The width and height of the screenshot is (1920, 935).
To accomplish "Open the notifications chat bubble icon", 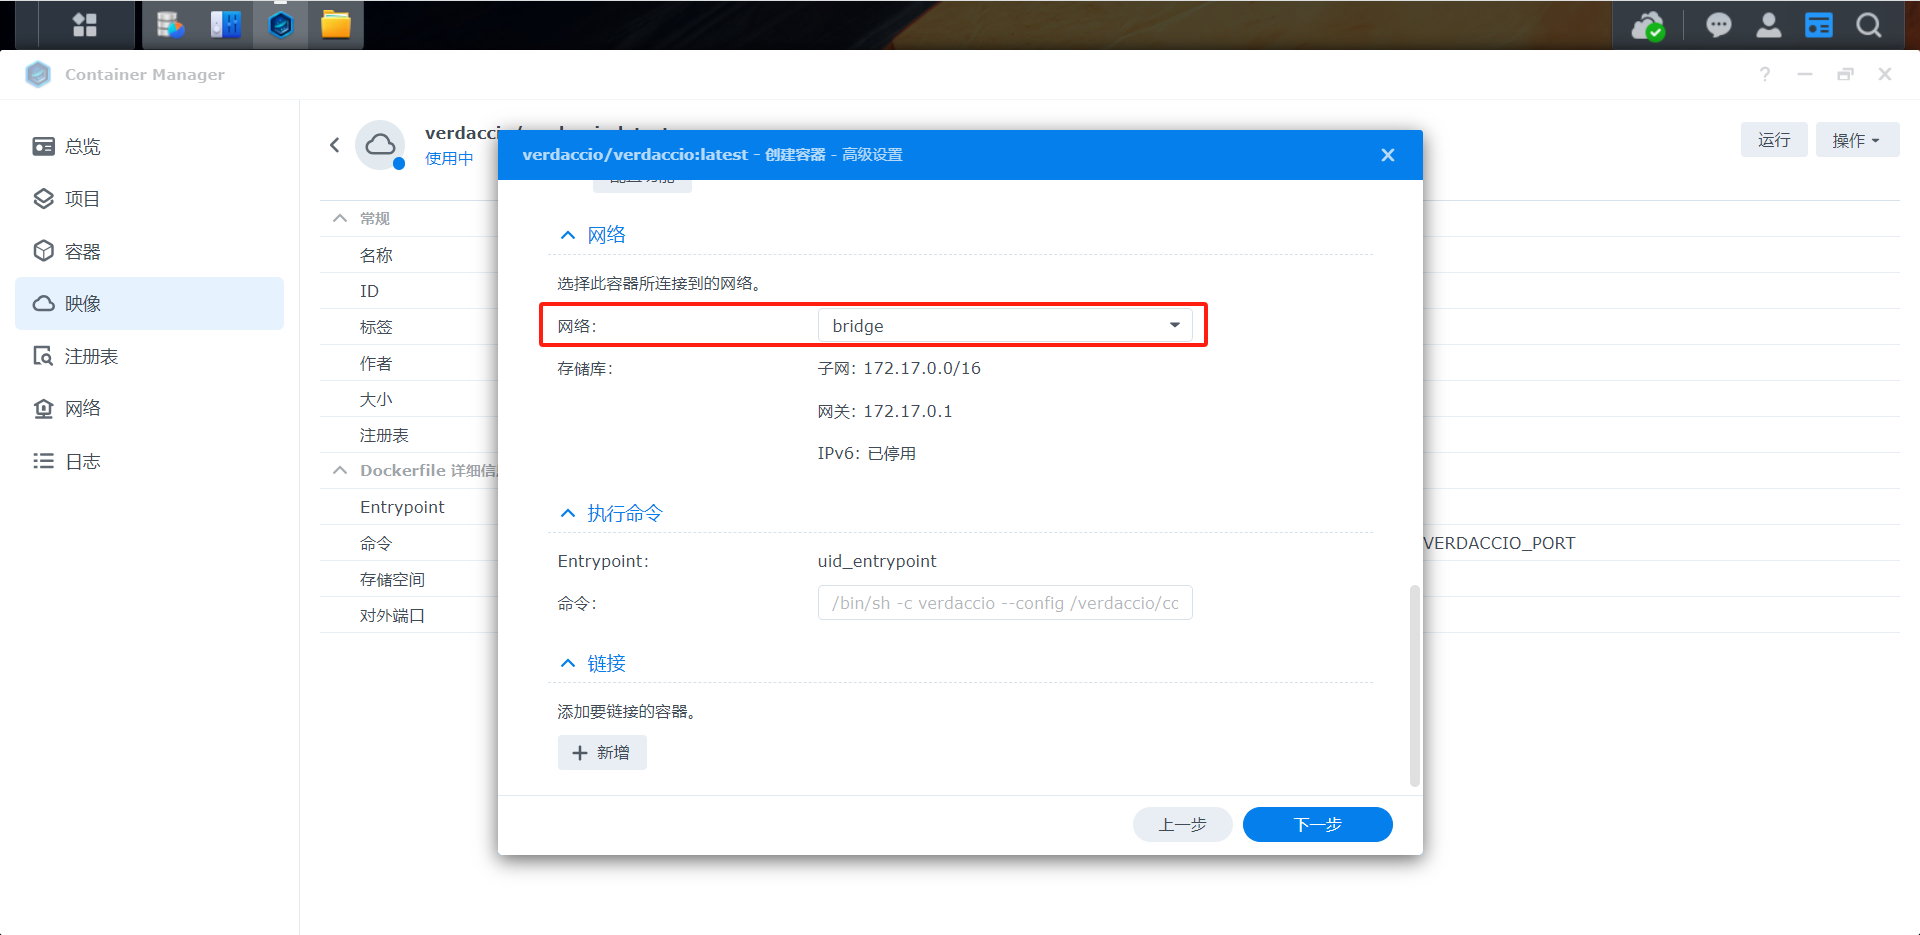I will click(1718, 25).
